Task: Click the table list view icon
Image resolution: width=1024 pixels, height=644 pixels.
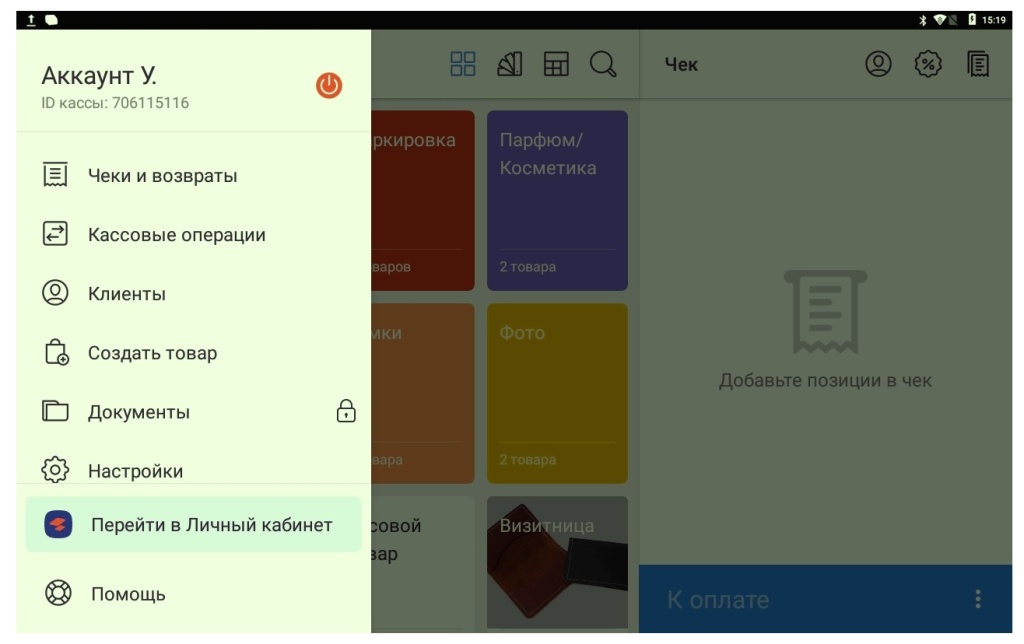Action: click(x=556, y=65)
